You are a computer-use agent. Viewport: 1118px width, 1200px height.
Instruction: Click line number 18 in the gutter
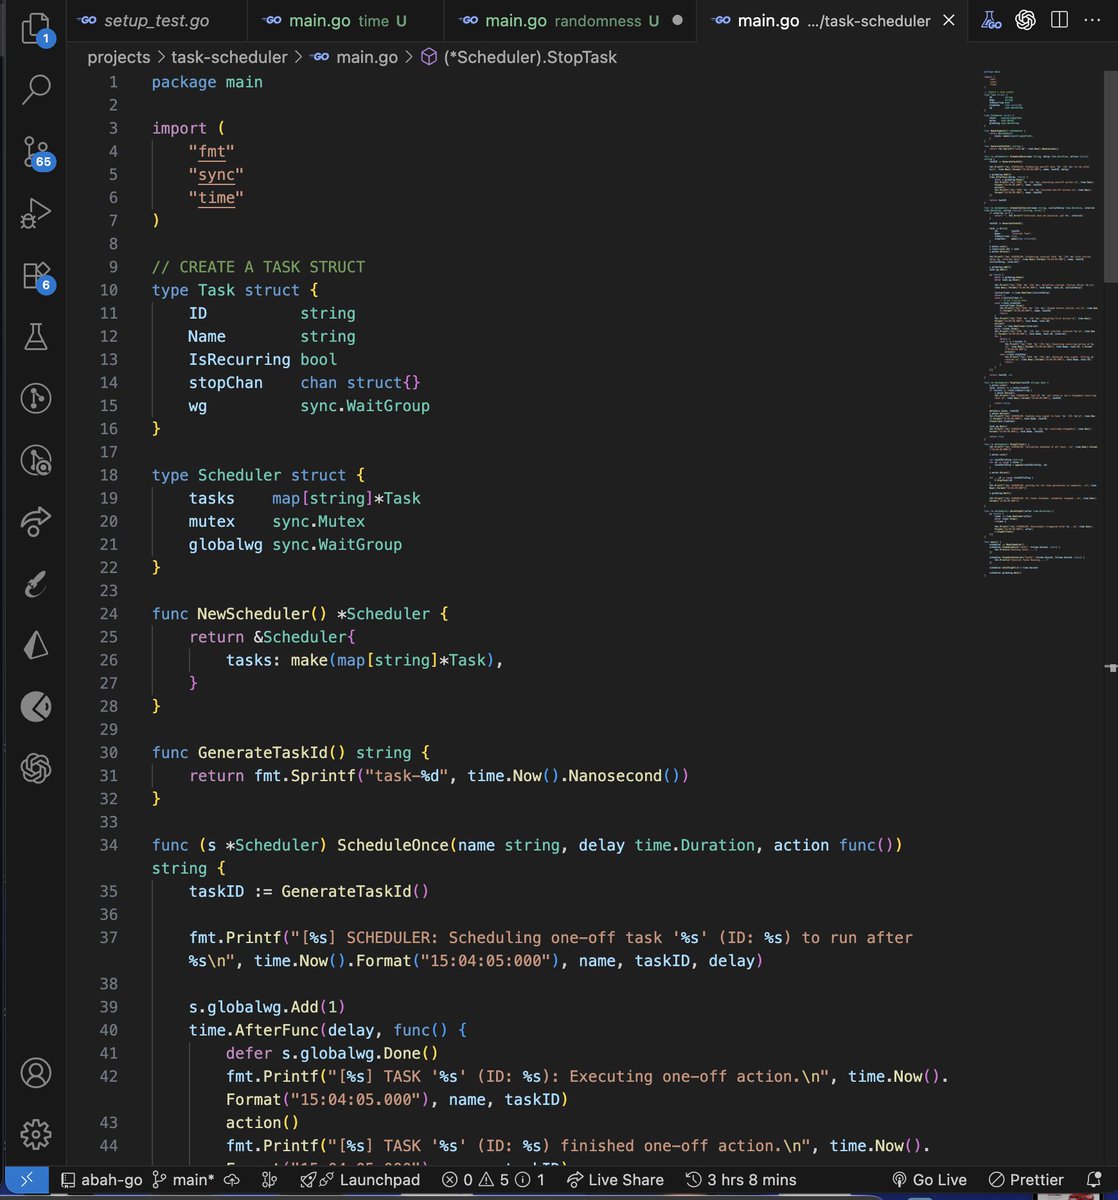click(108, 475)
